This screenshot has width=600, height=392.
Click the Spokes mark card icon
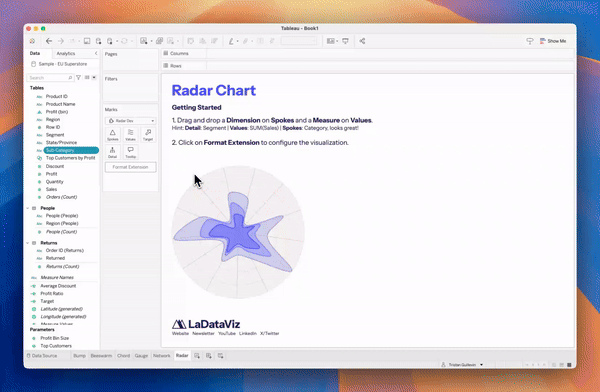112,135
